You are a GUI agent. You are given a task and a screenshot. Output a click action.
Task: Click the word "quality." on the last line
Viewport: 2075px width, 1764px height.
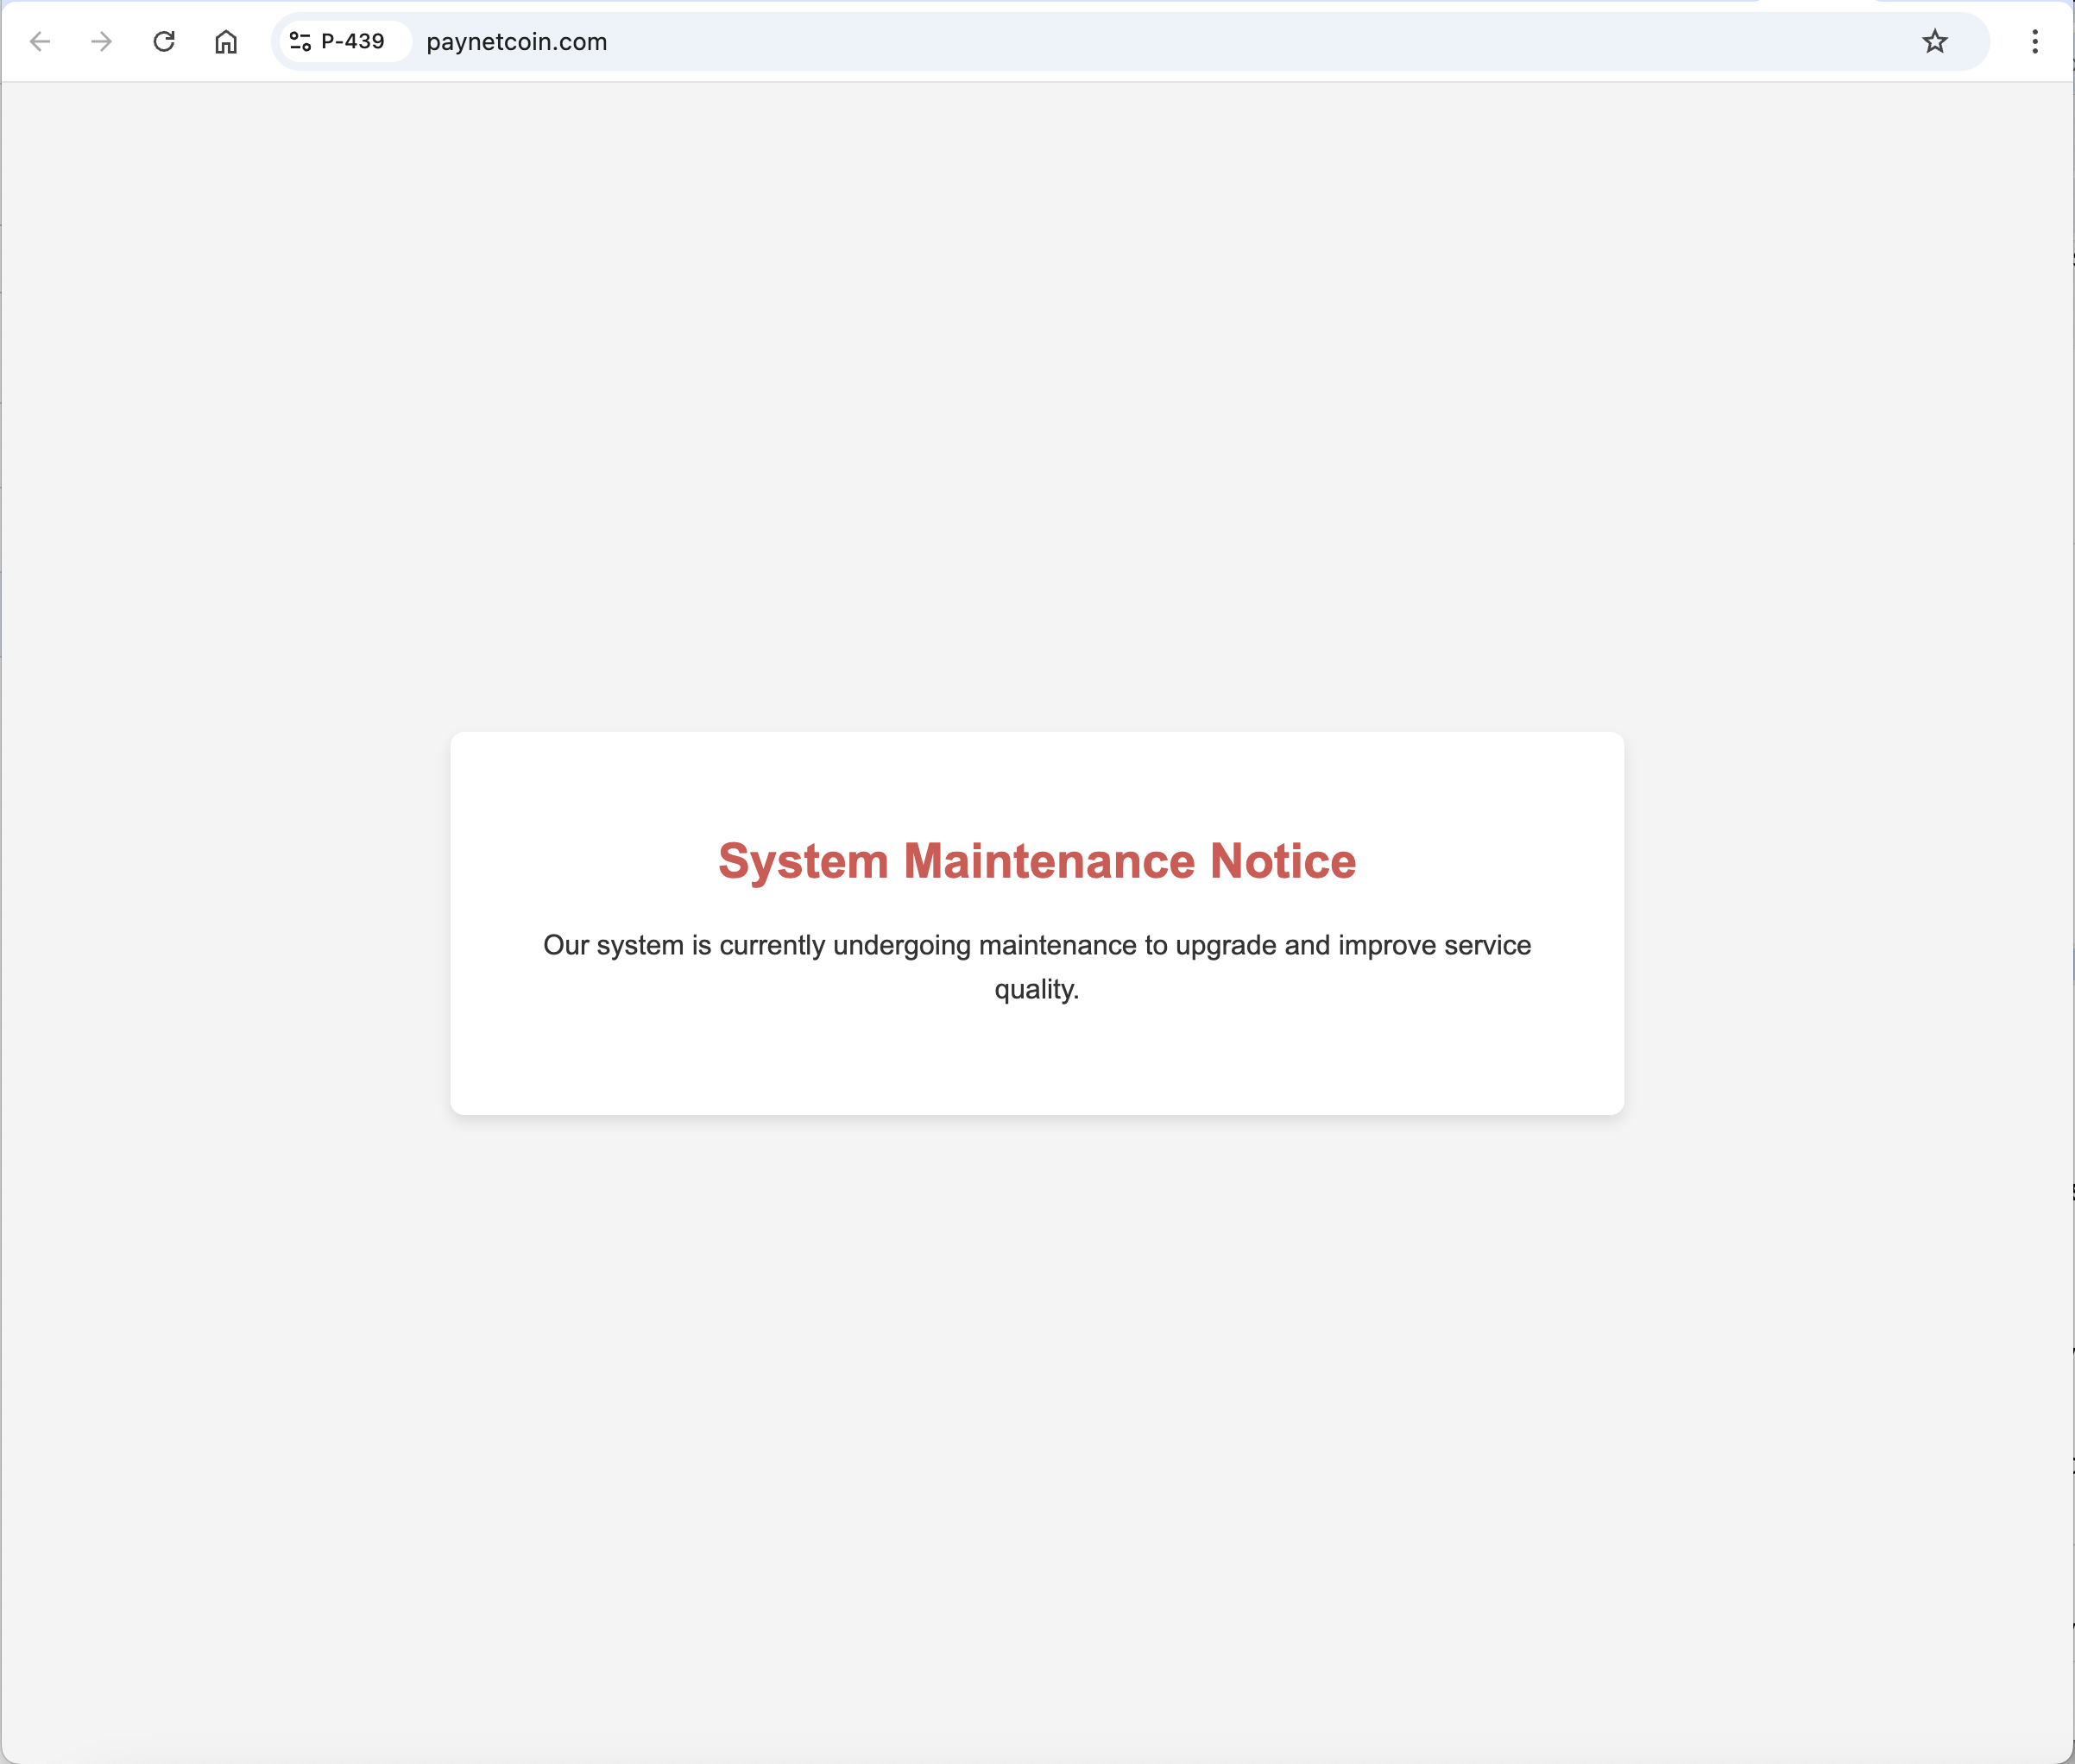point(1036,989)
